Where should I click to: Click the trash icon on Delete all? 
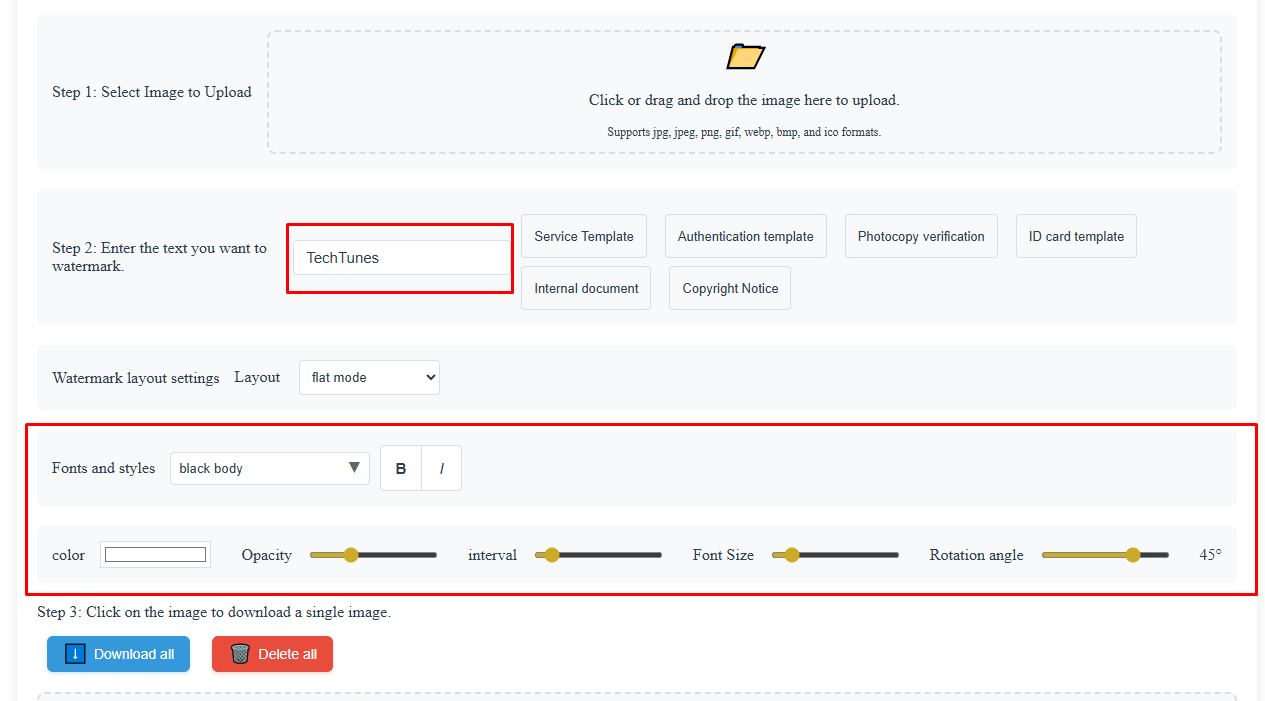pos(239,654)
